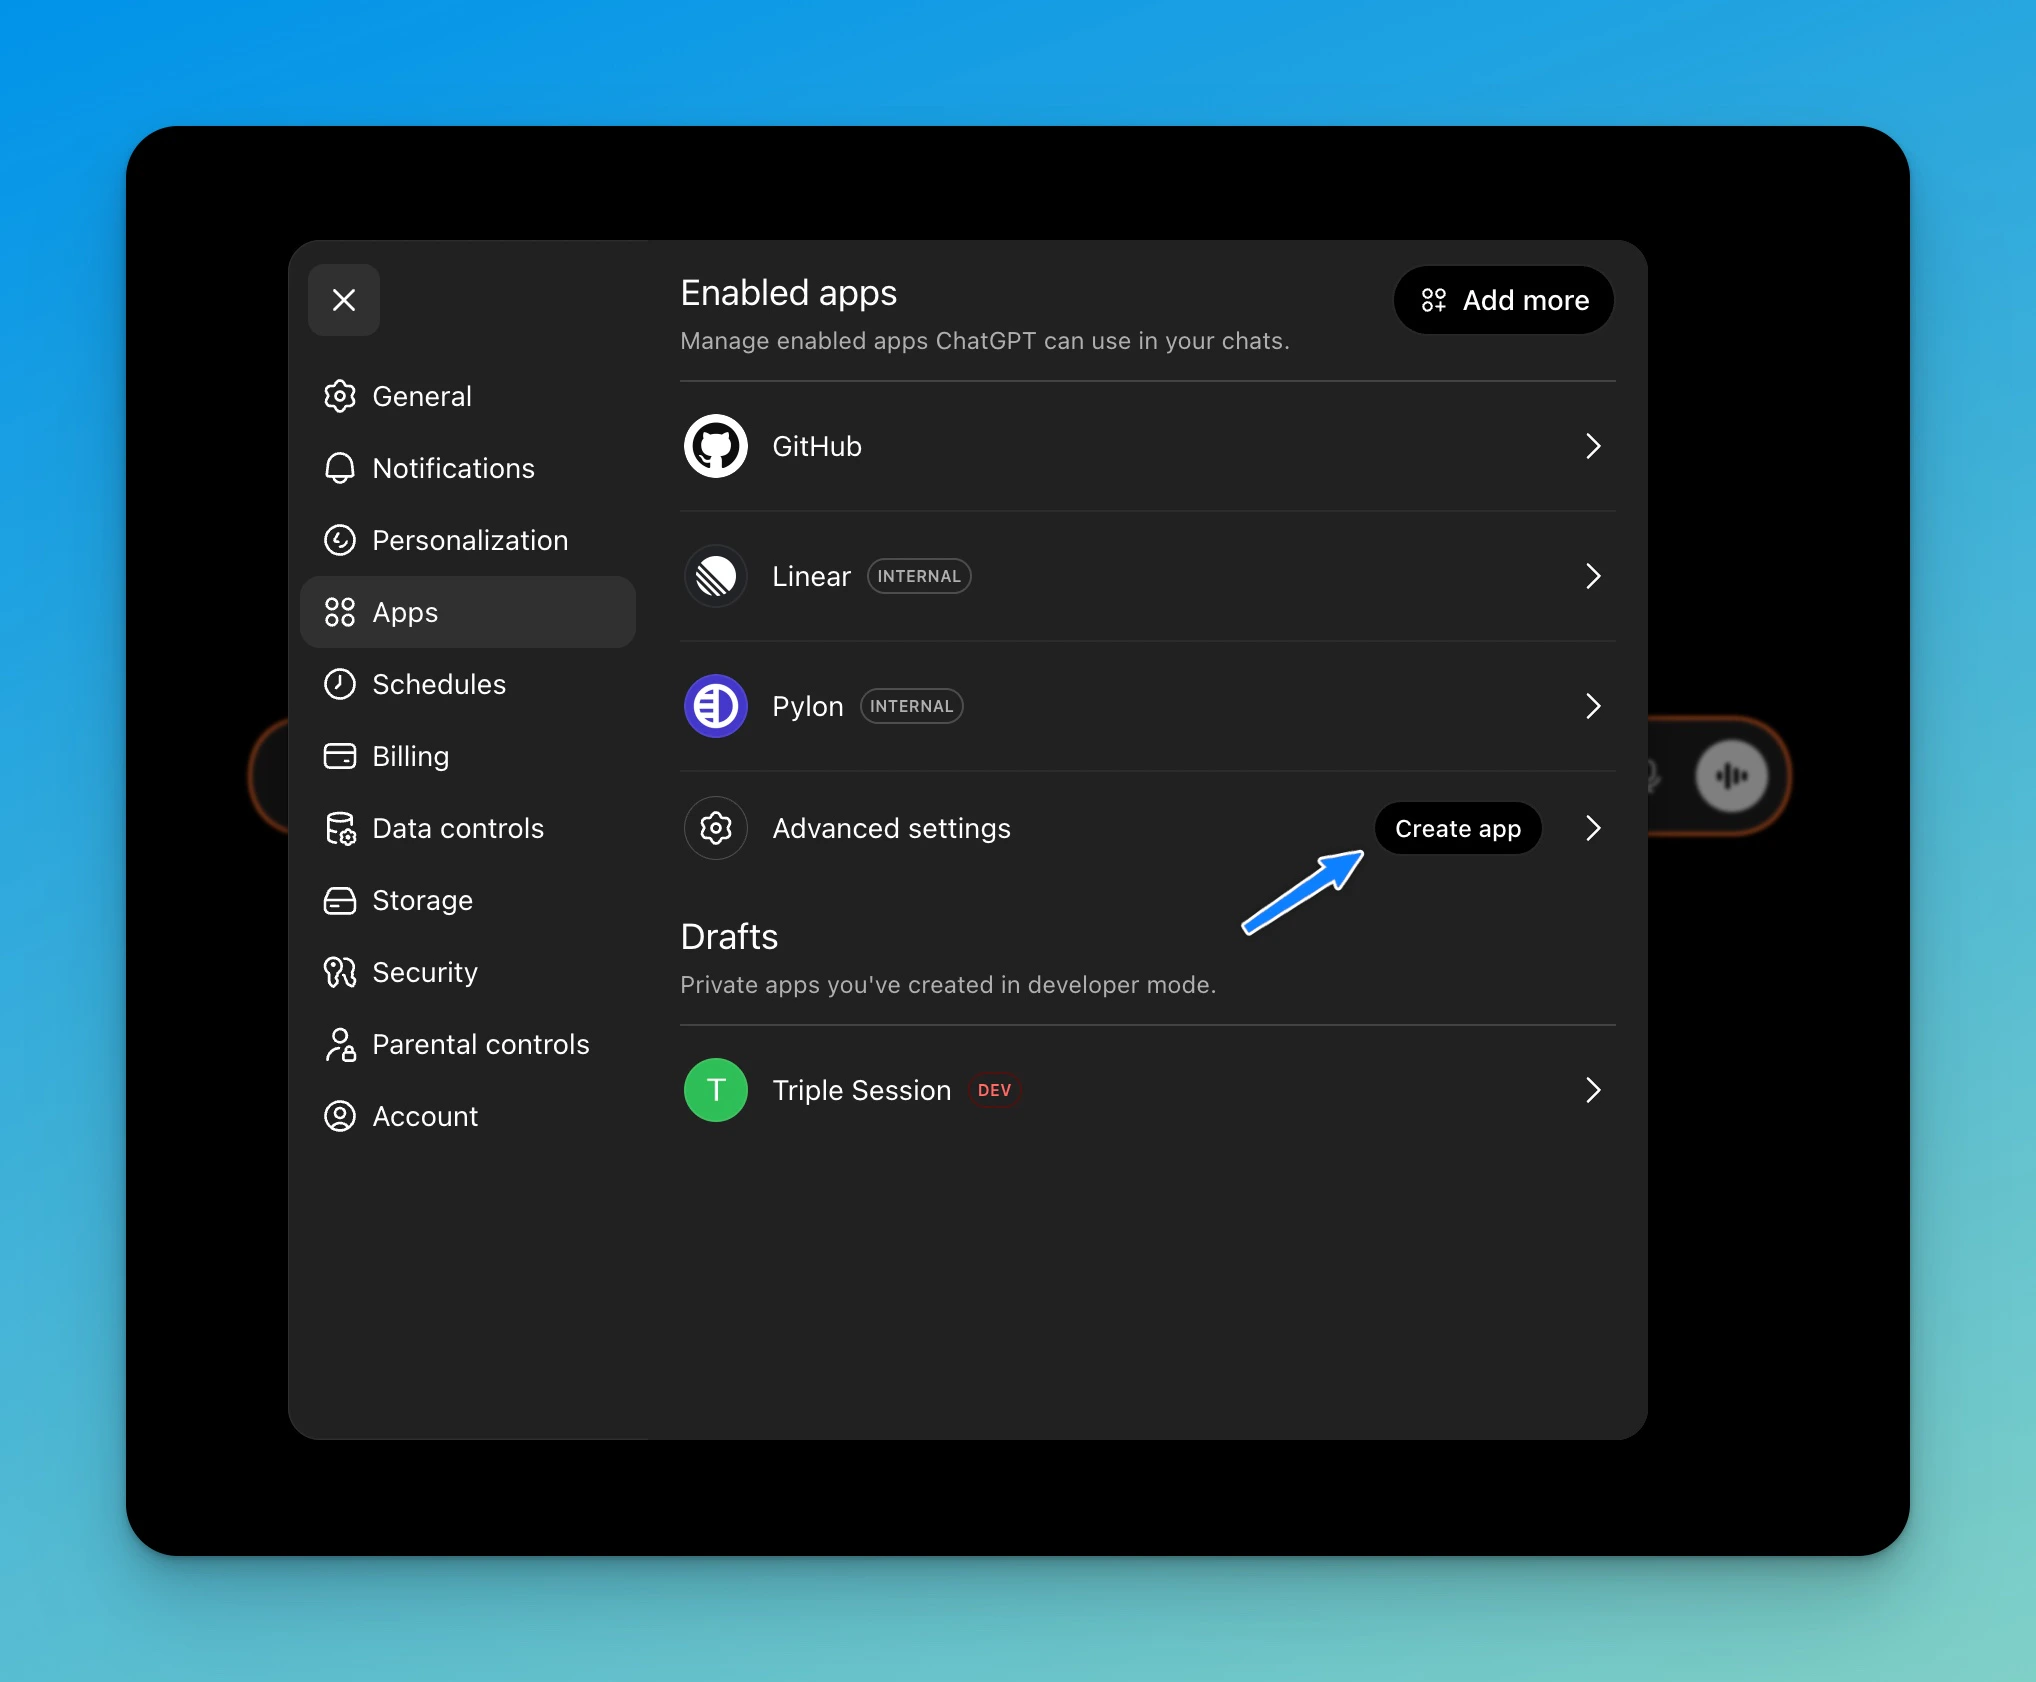The image size is (2036, 1682).
Task: Click the Triple Session draft name
Action: pos(861,1090)
